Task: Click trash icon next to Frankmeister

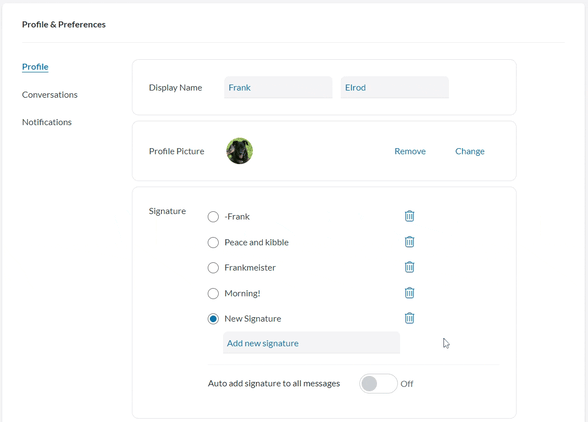Action: 409,267
